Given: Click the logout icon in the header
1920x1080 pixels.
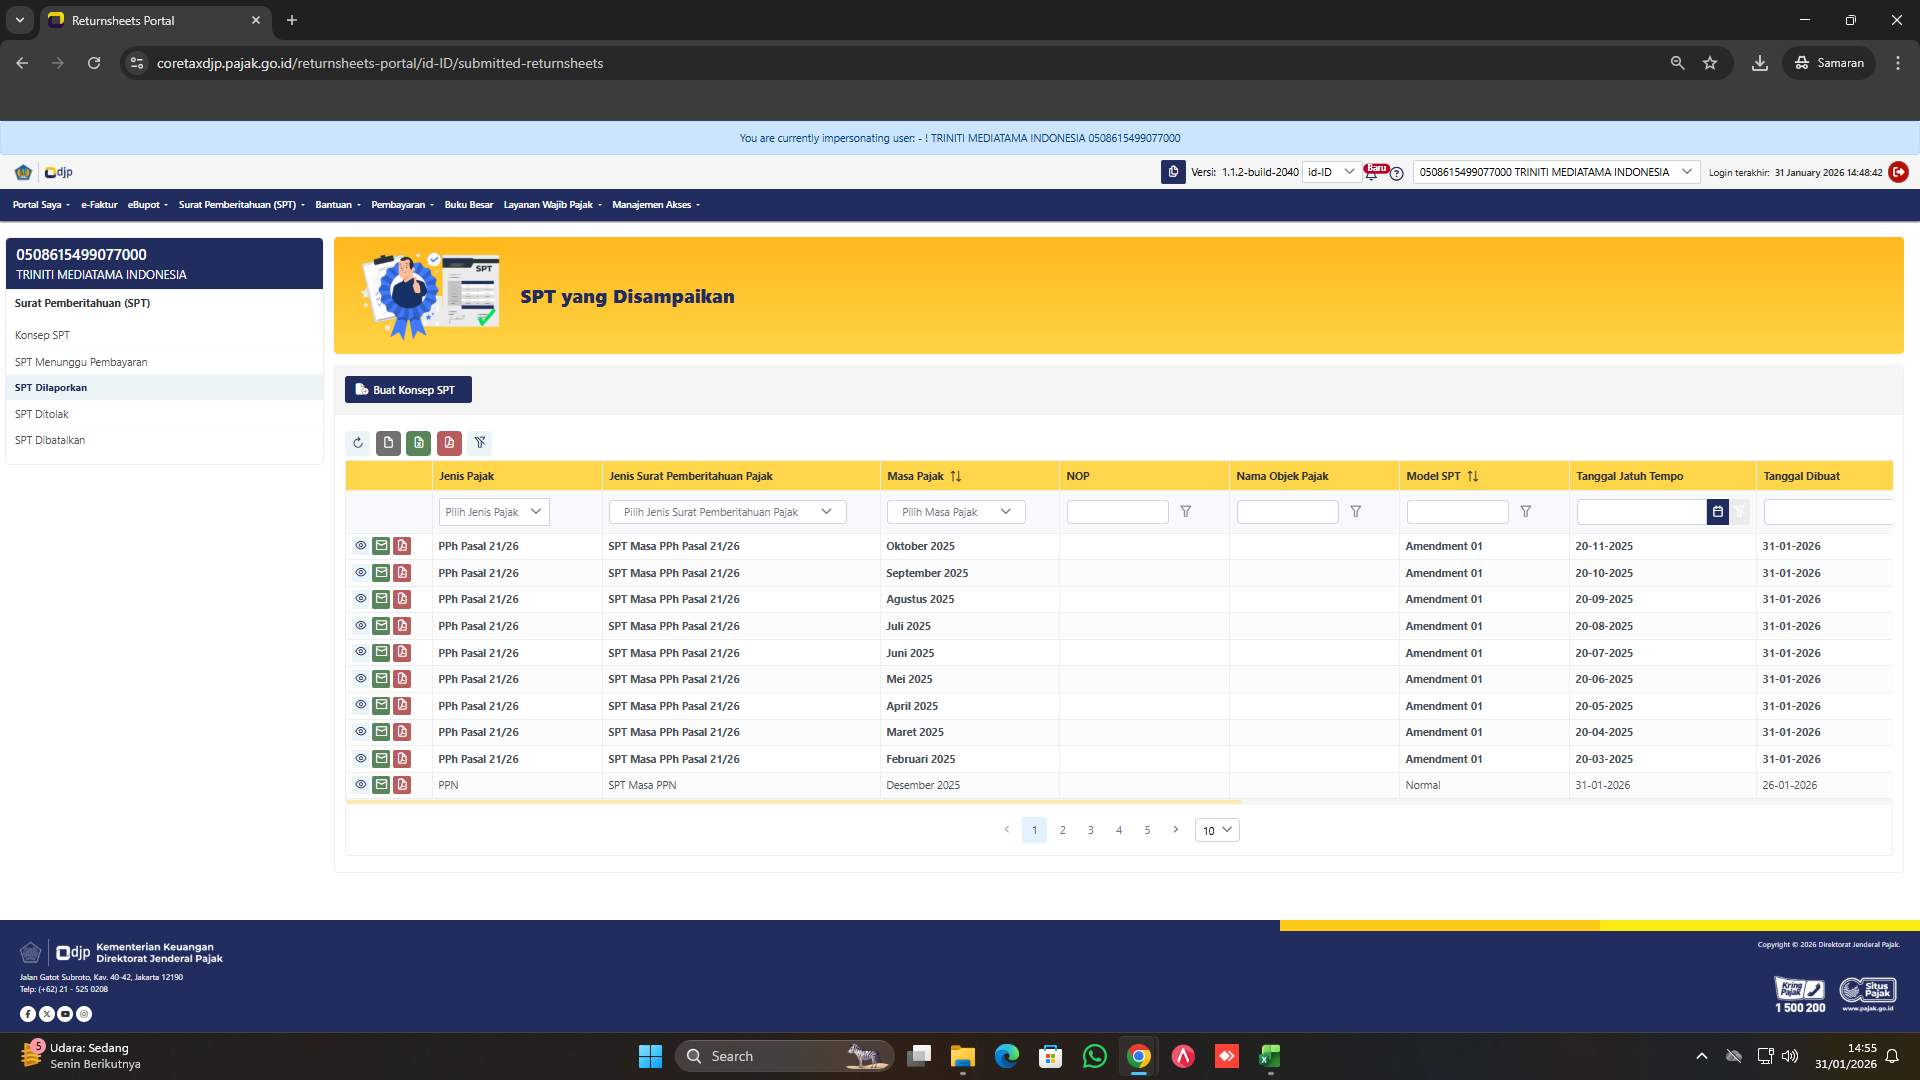Looking at the screenshot, I should pyautogui.click(x=1898, y=172).
